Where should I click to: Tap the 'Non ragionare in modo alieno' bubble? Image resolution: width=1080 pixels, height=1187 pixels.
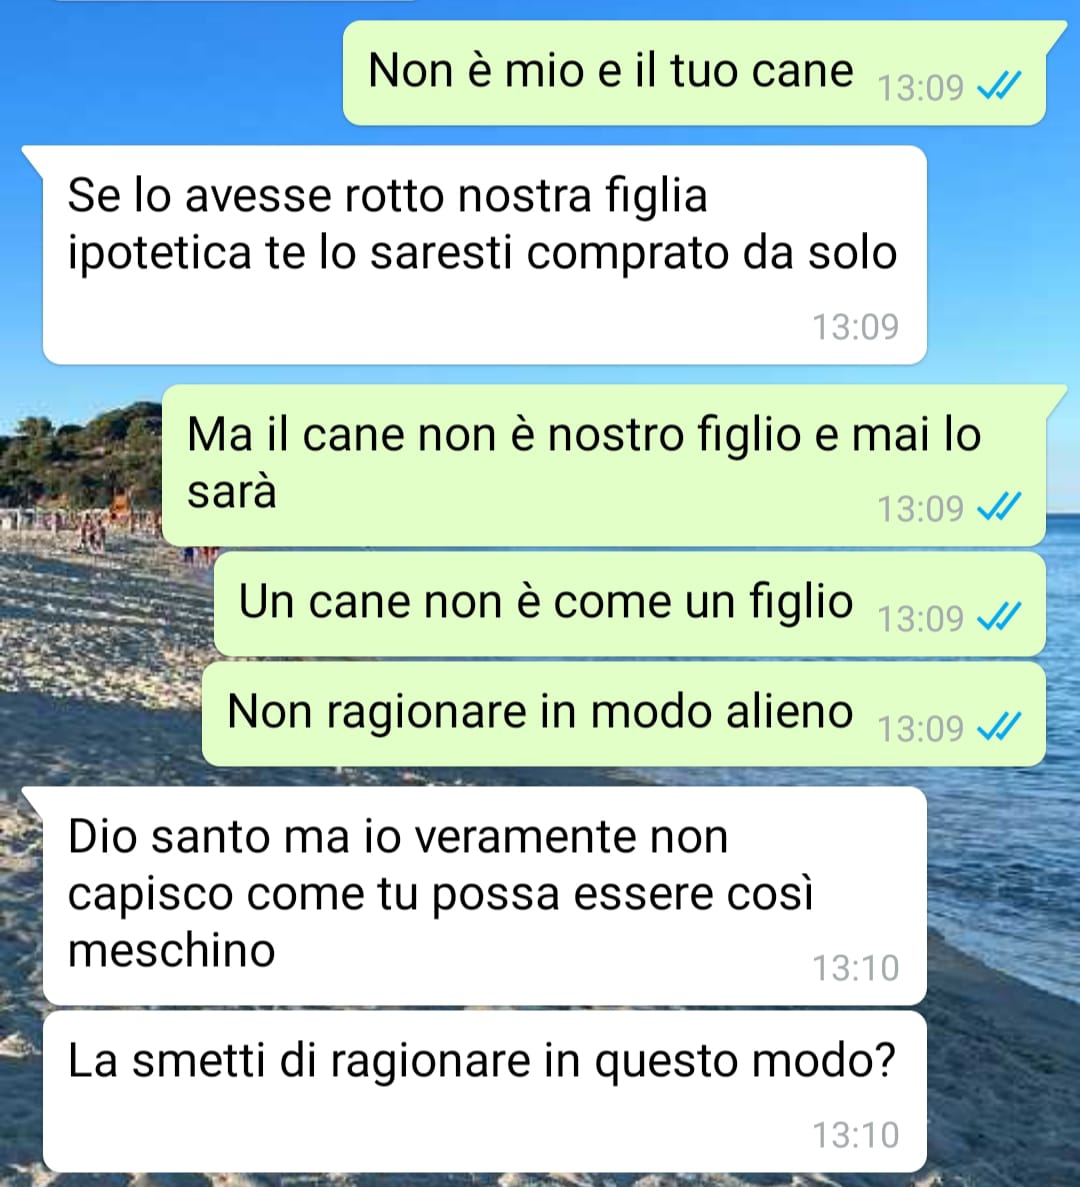point(624,715)
